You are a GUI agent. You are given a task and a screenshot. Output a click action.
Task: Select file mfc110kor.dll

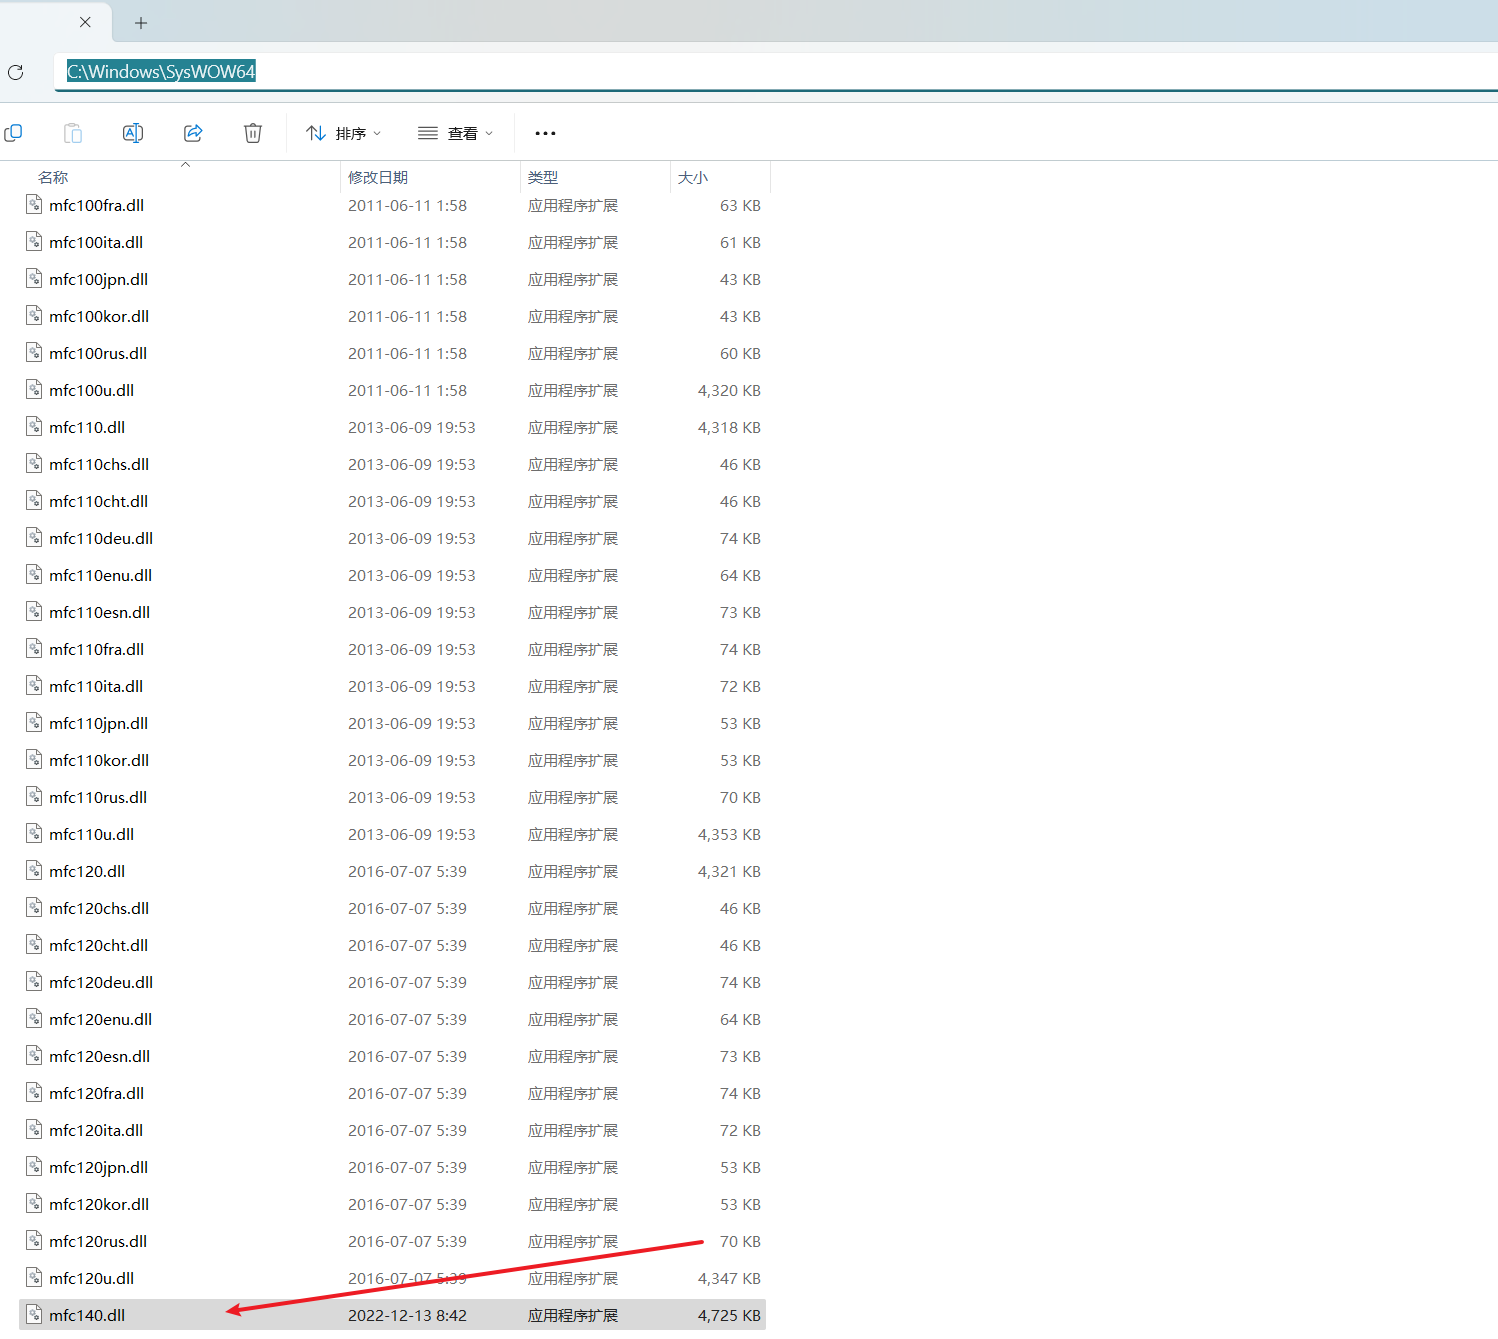[99, 760]
